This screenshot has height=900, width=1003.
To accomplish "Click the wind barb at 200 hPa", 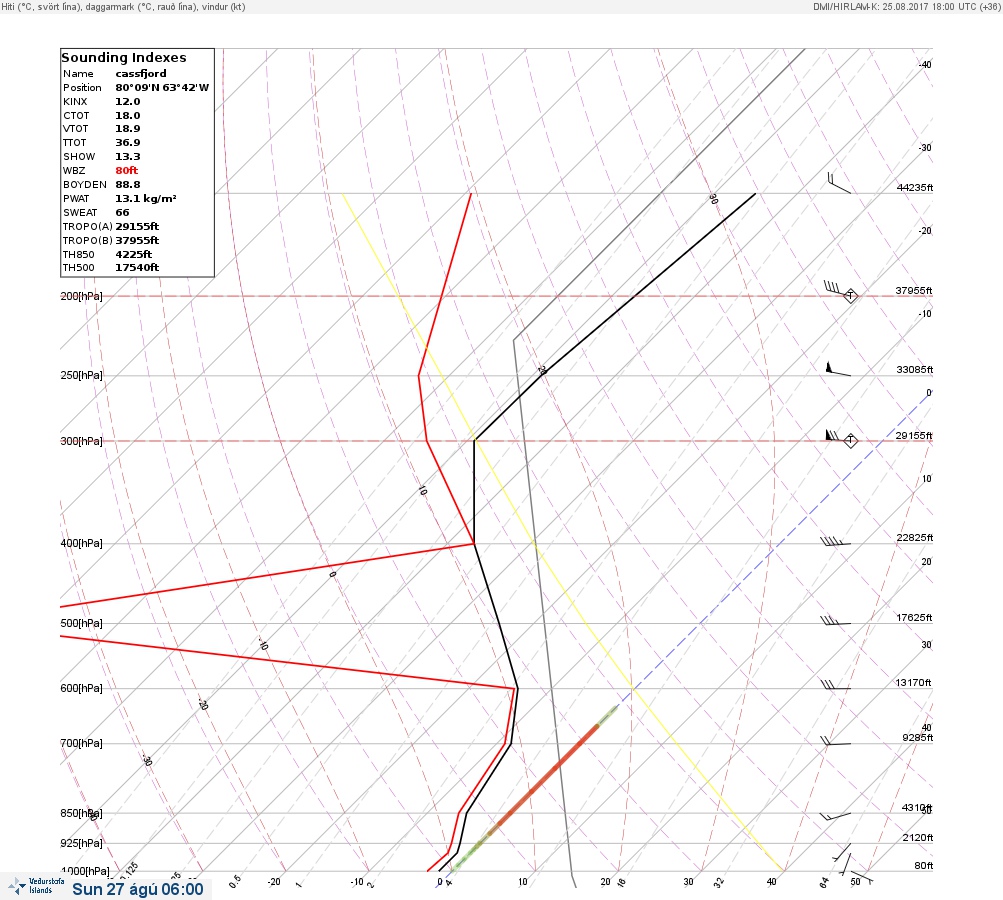I will 837,290.
